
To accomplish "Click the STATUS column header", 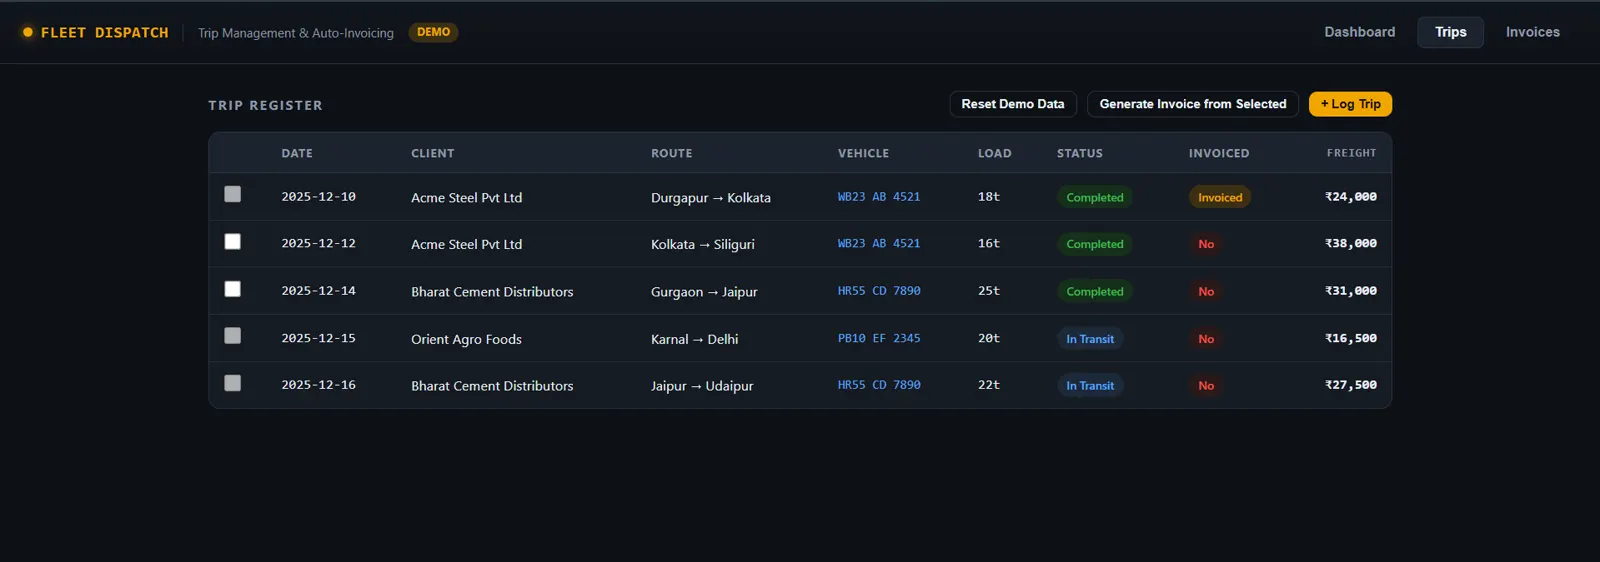I will click(x=1080, y=153).
